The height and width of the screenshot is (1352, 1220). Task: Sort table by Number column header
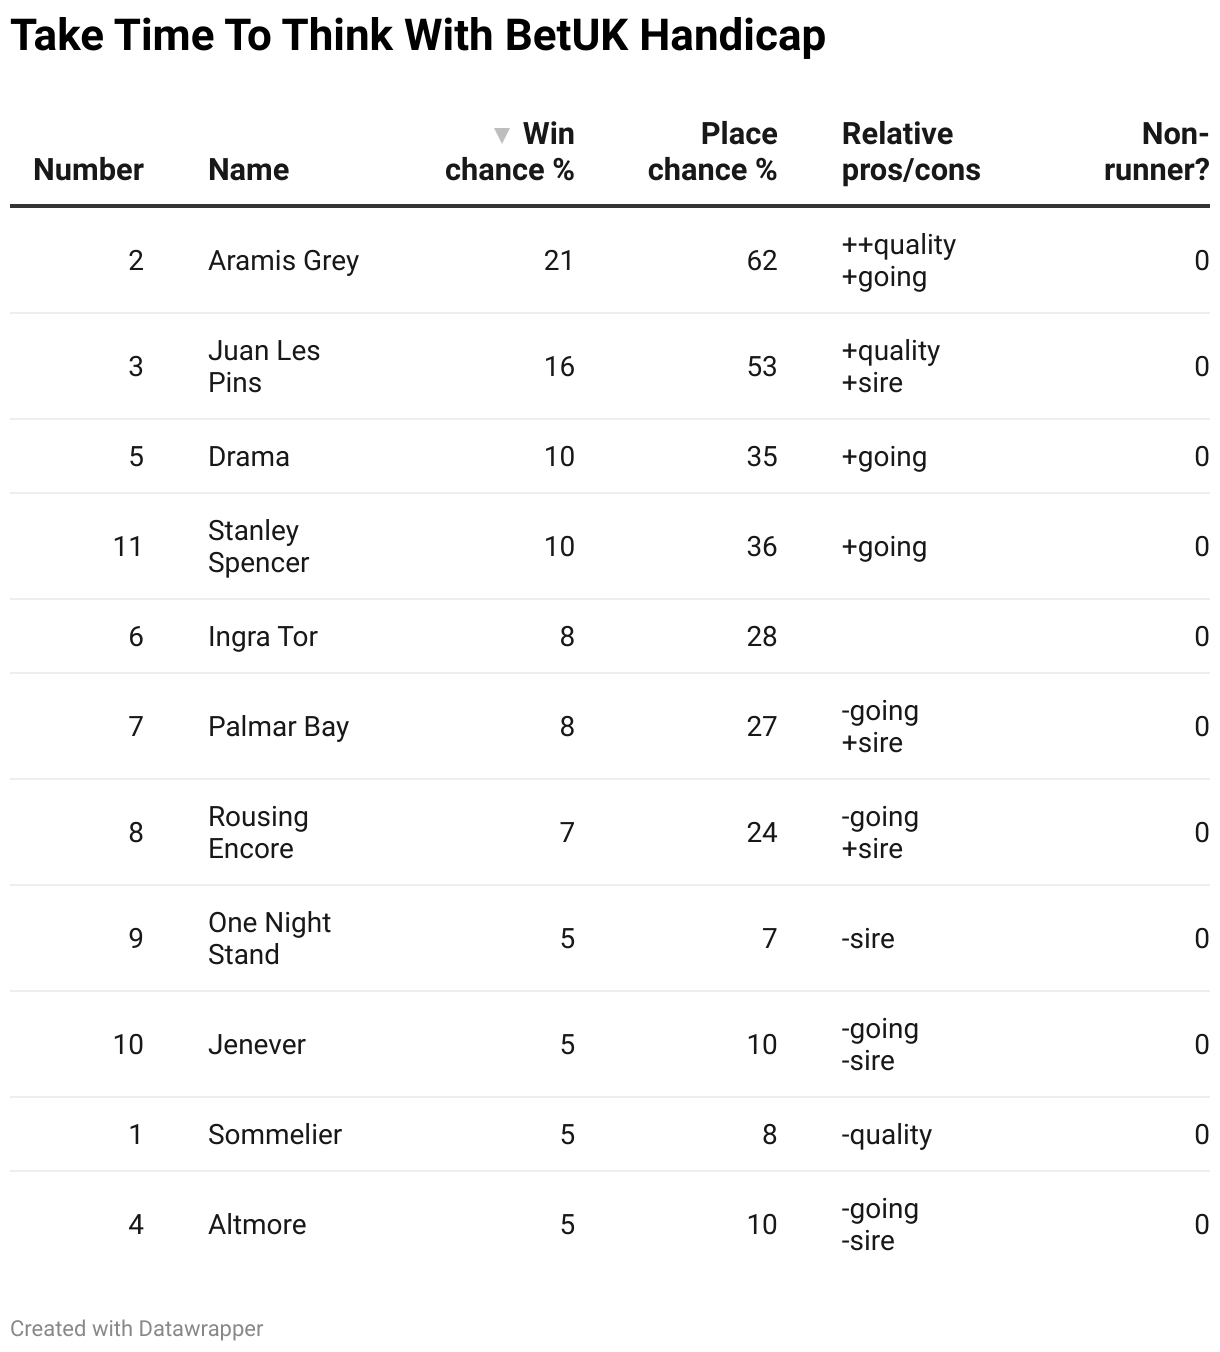pos(88,169)
